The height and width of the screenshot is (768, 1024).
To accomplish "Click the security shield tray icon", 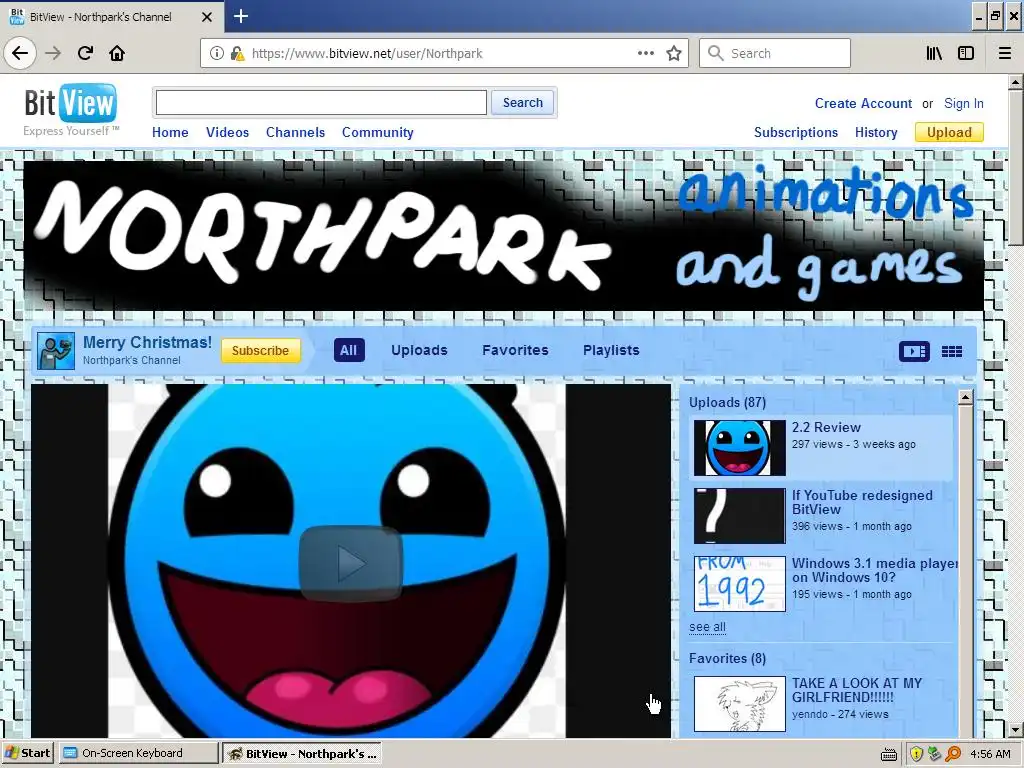I will coord(916,754).
